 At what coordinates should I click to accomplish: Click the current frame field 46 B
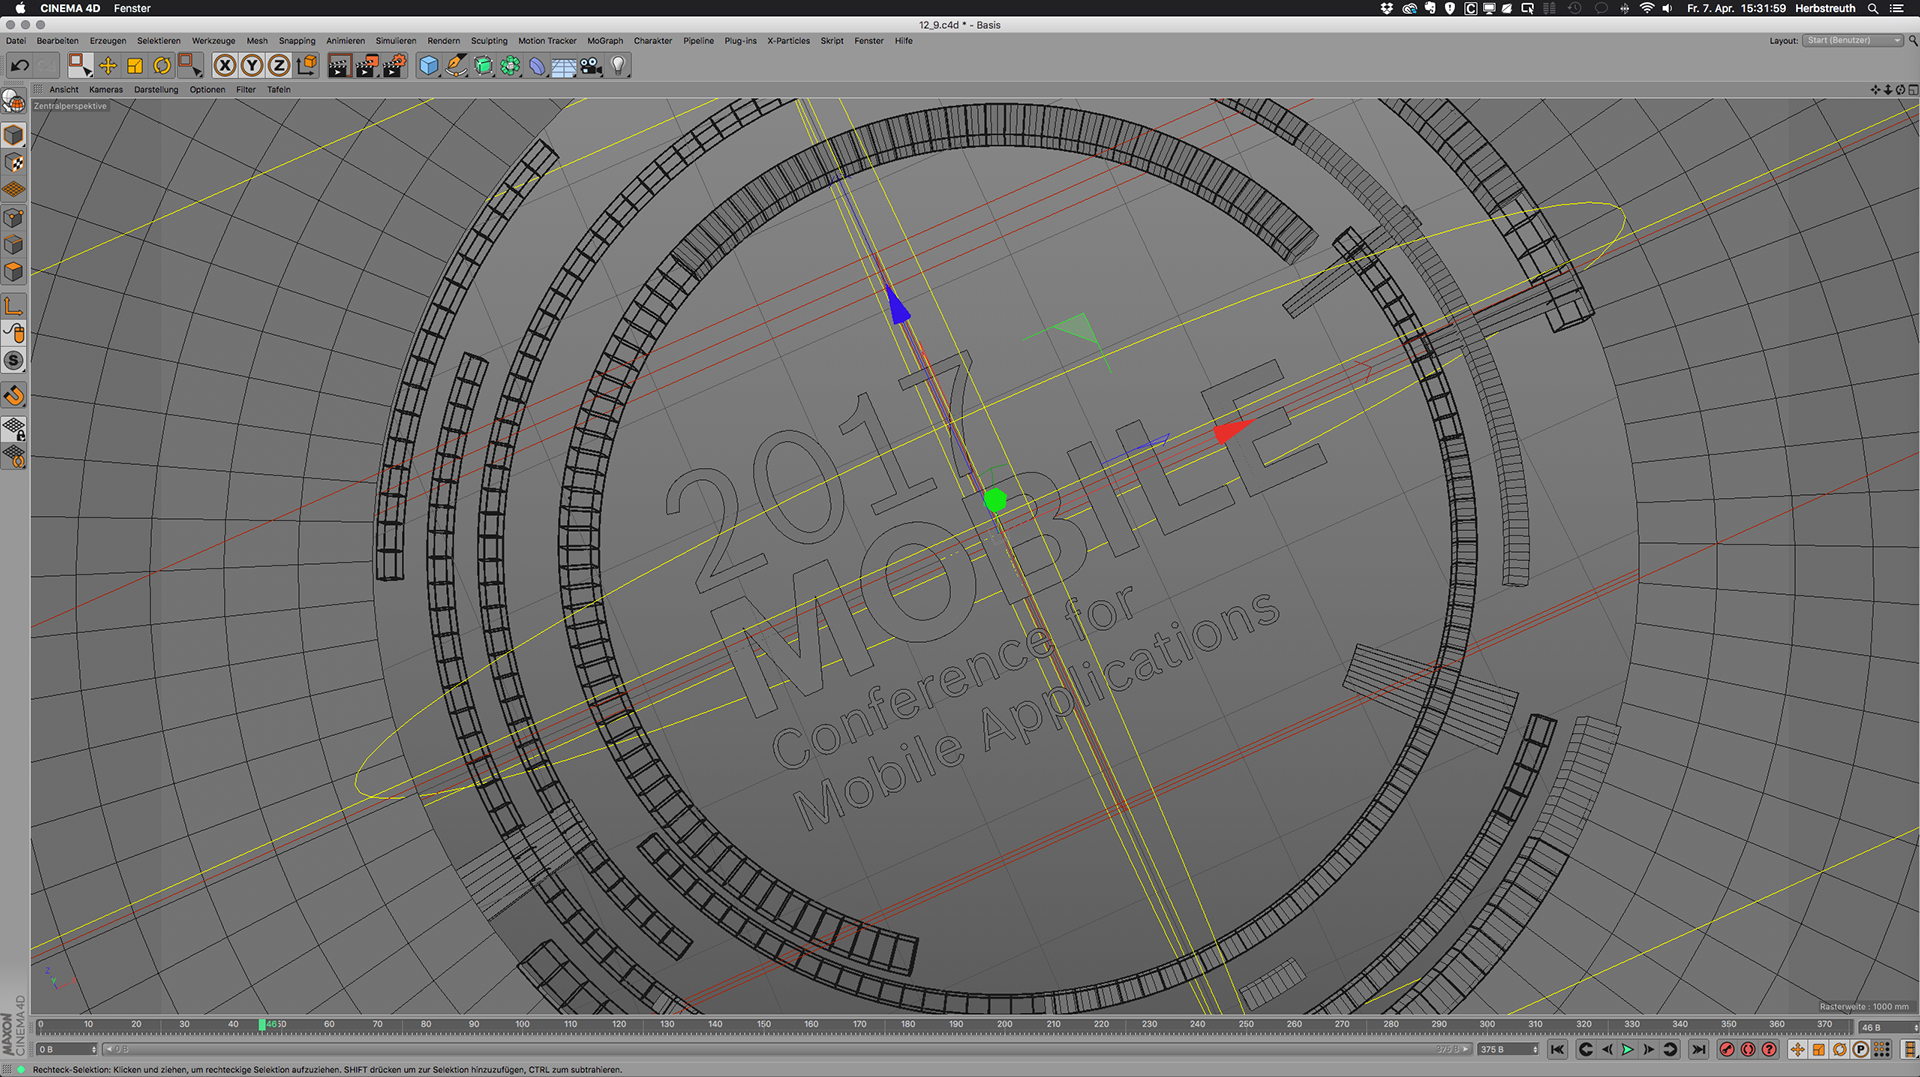pyautogui.click(x=1886, y=1027)
